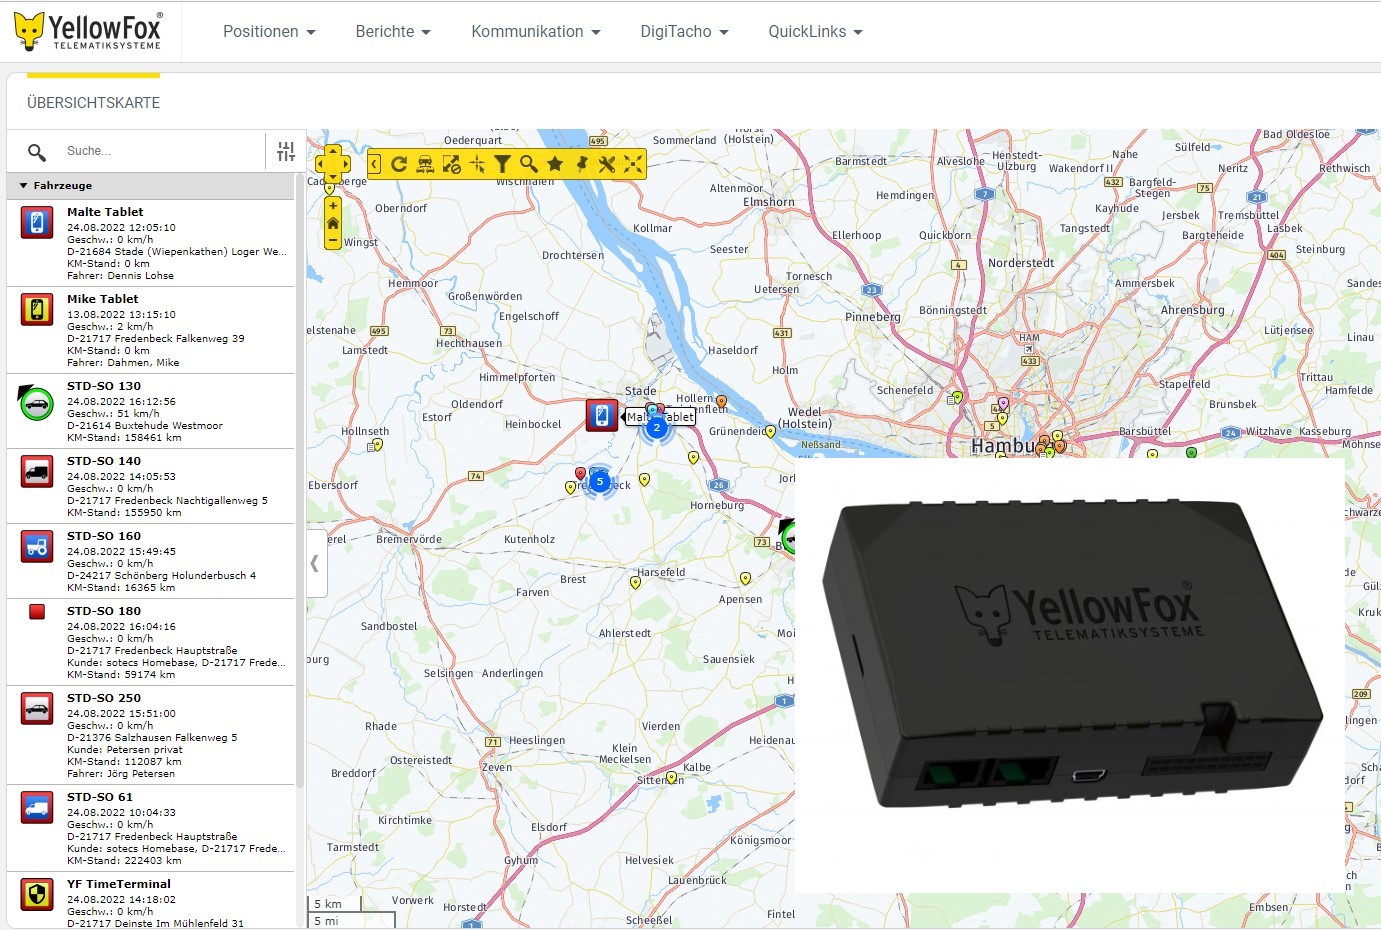Open the Kommunikation dropdown menu
Viewport: 1381px width, 930px height.
click(x=536, y=32)
